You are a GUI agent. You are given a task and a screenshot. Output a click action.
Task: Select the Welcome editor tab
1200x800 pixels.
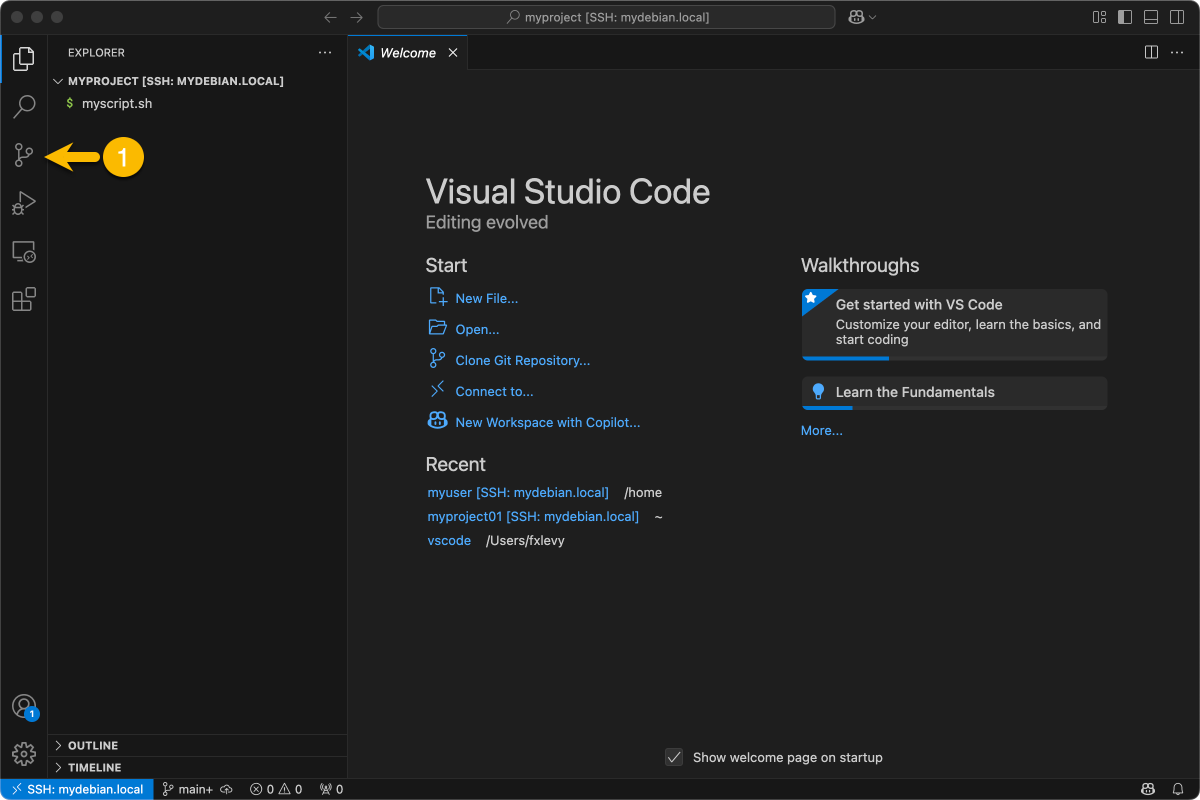[407, 53]
